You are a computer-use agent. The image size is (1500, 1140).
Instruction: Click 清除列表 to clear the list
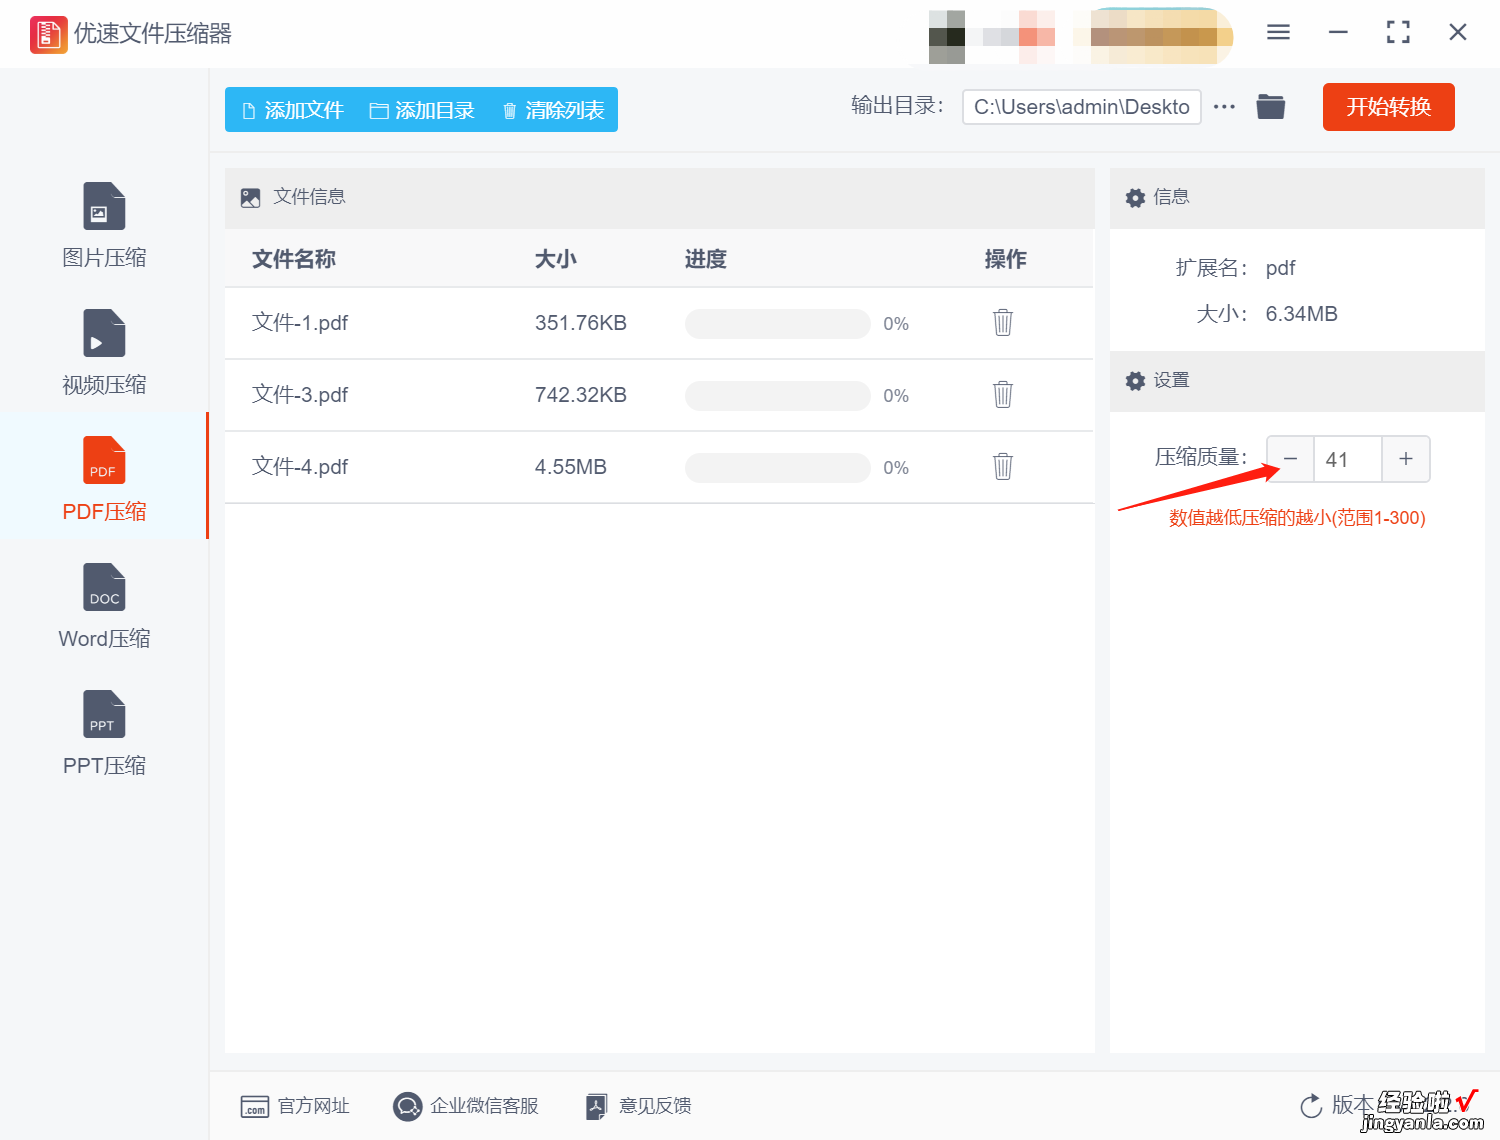coord(553,110)
